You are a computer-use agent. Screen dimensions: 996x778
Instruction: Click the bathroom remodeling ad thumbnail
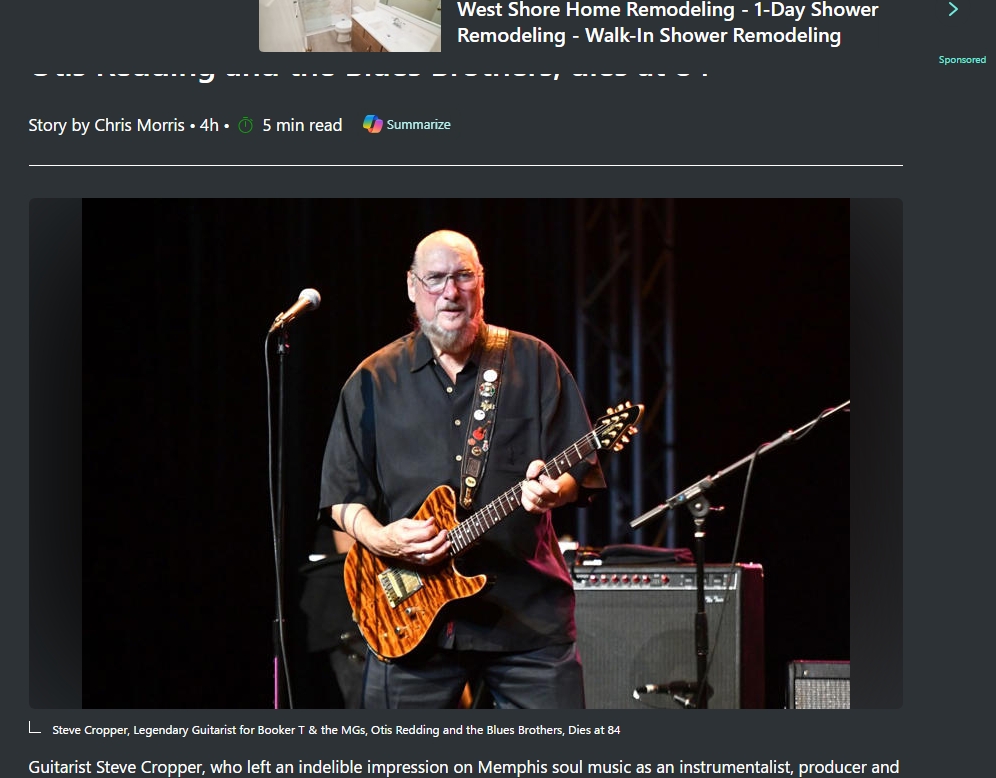coord(350,25)
